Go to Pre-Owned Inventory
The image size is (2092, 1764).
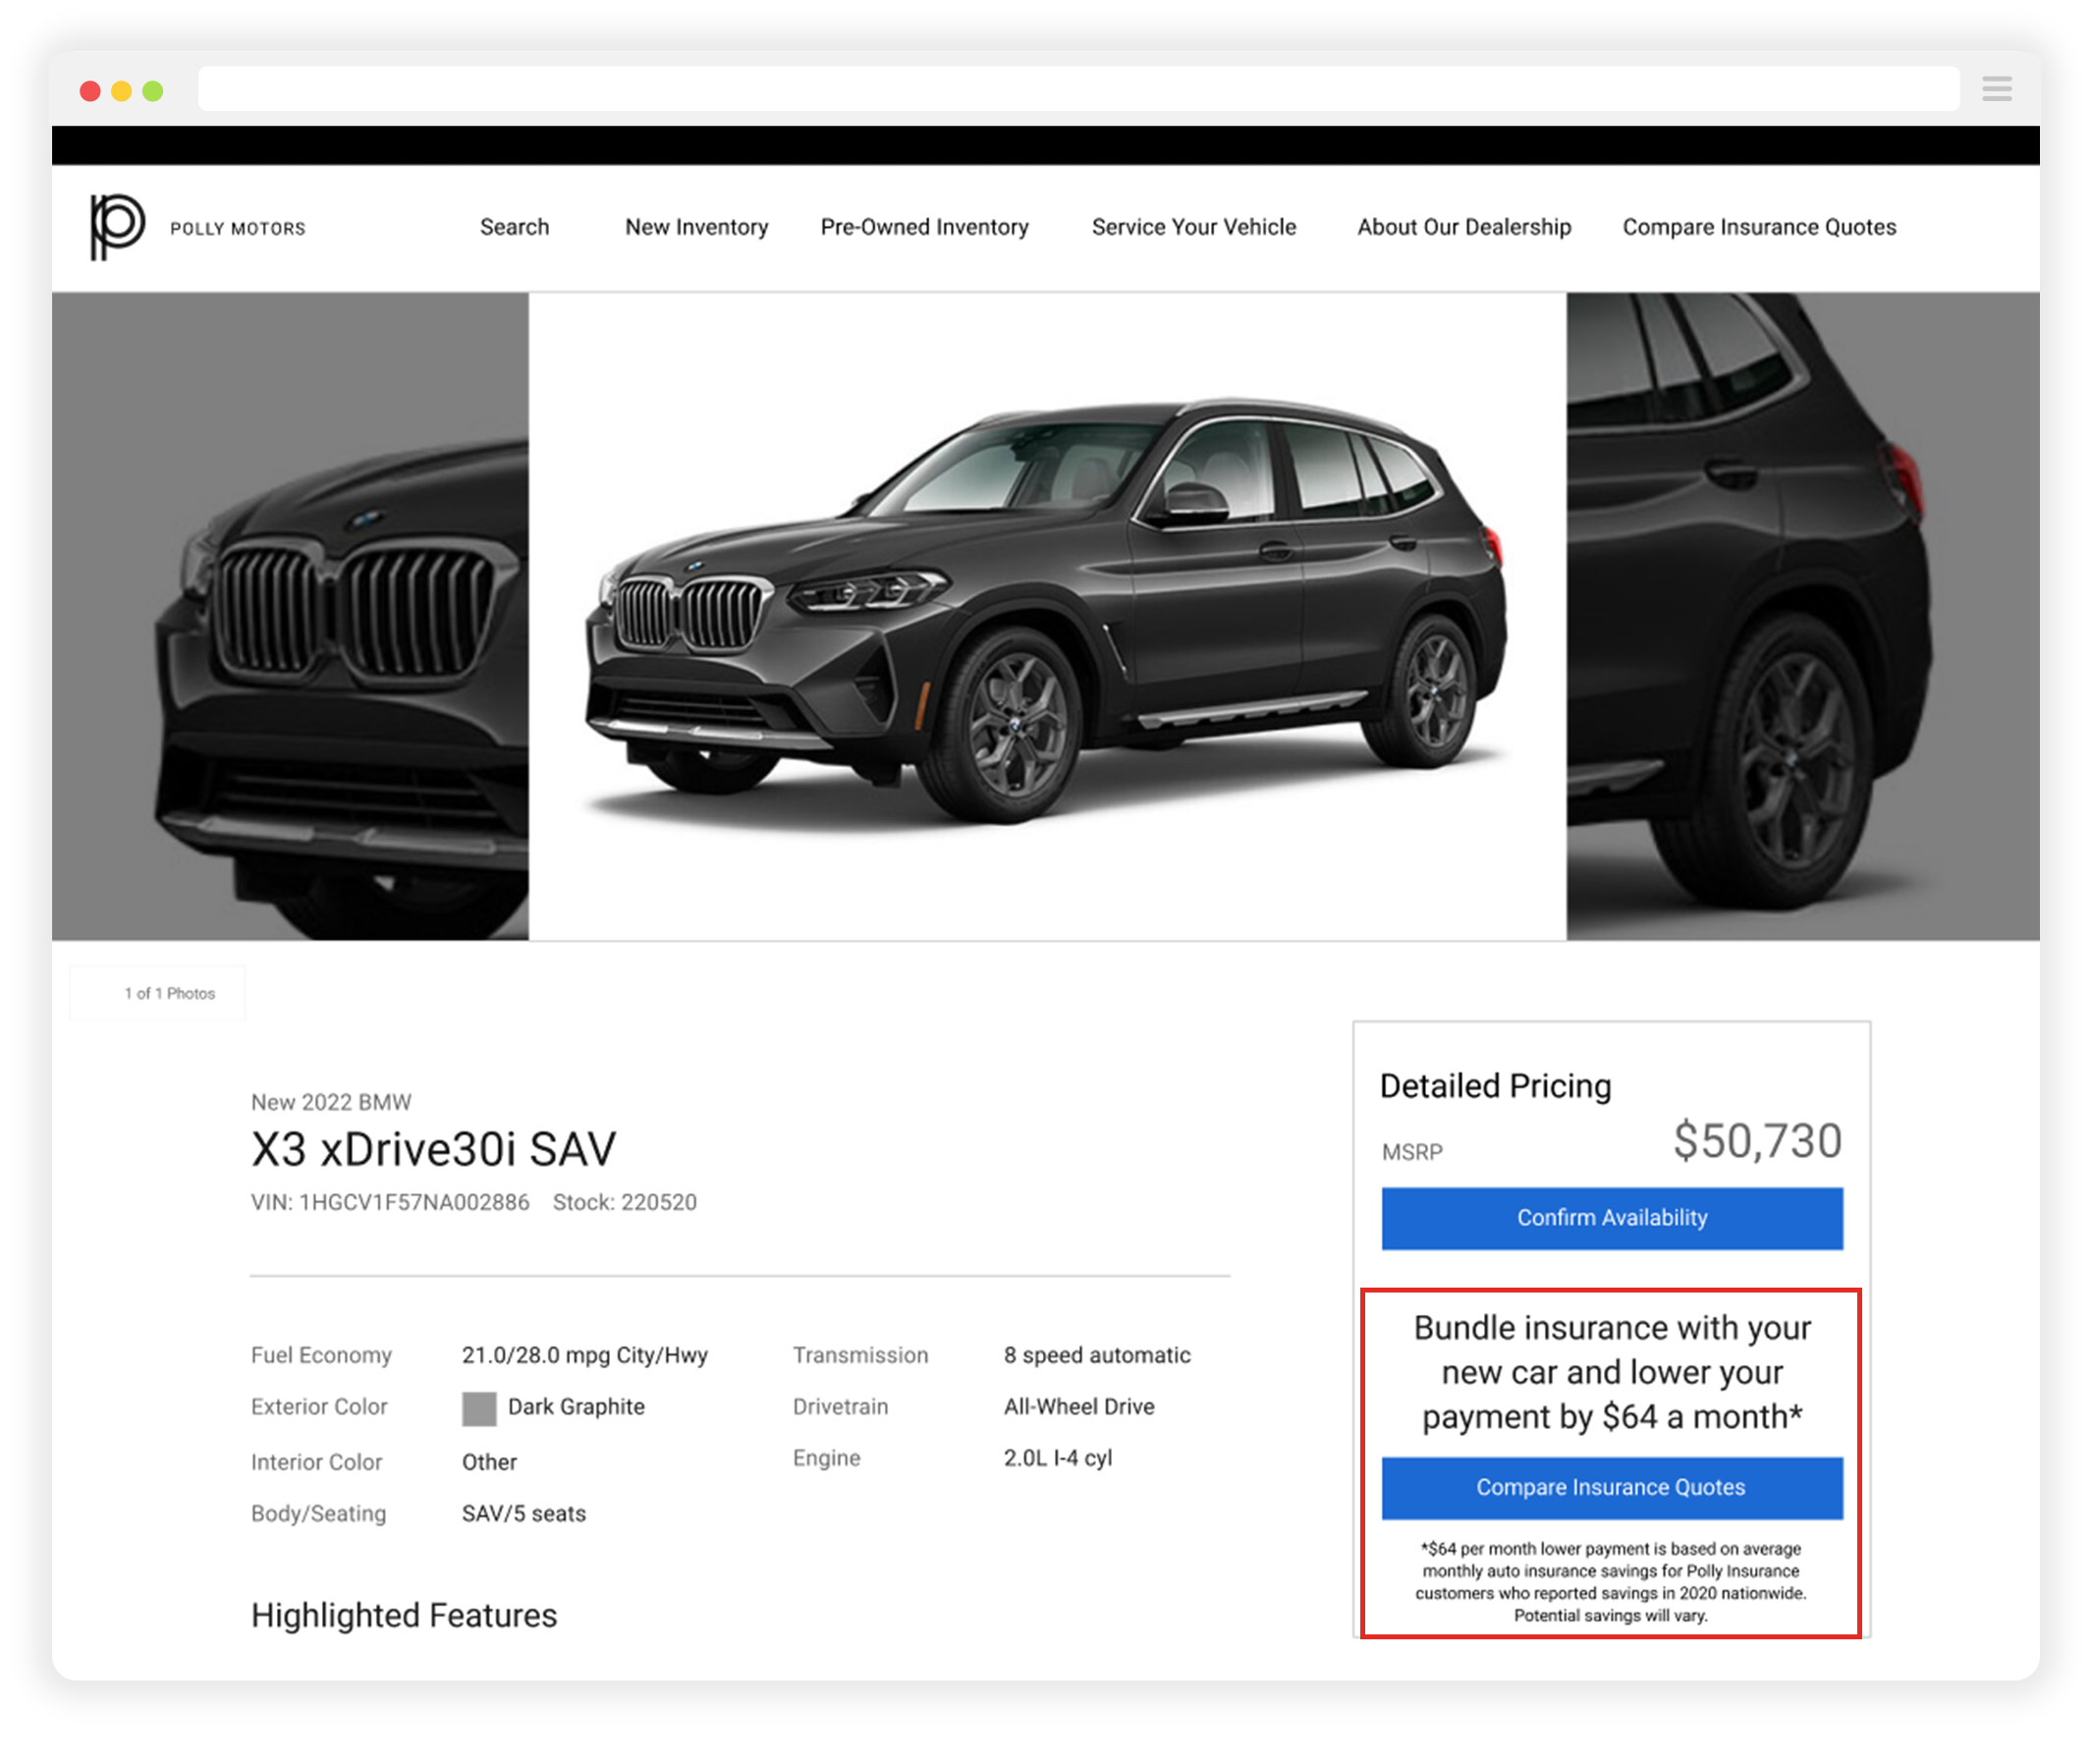pos(924,227)
